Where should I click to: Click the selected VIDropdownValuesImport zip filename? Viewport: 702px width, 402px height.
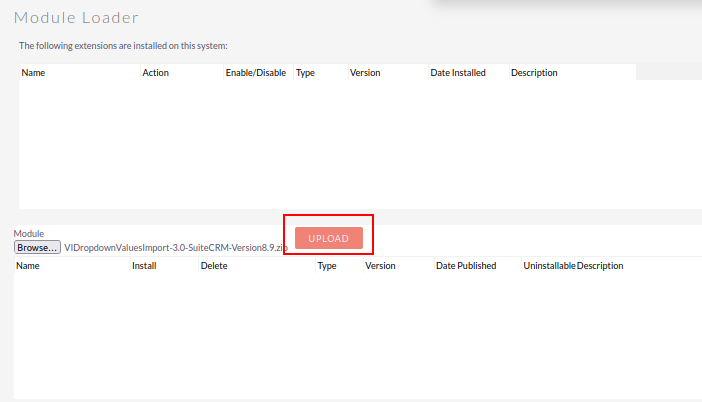tap(175, 247)
